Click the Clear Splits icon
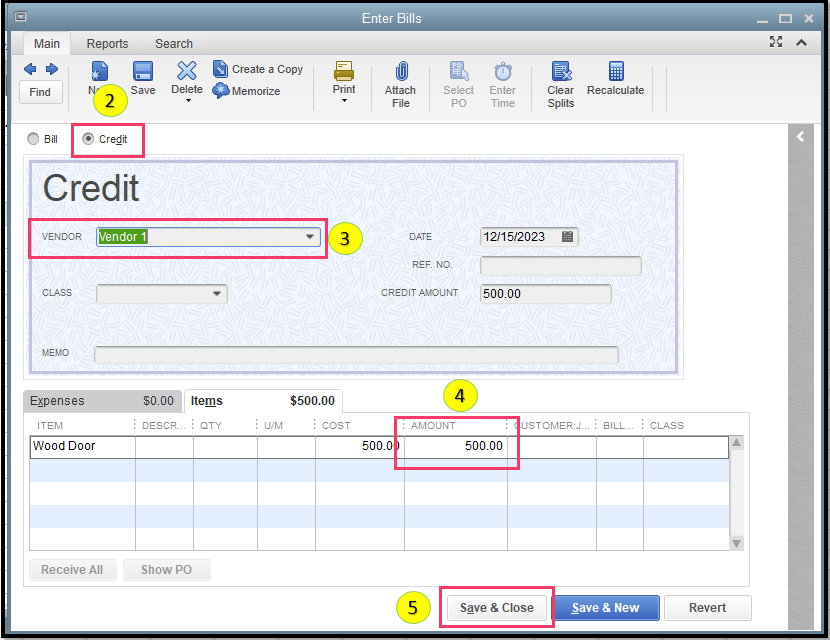This screenshot has width=830, height=640. pos(561,71)
